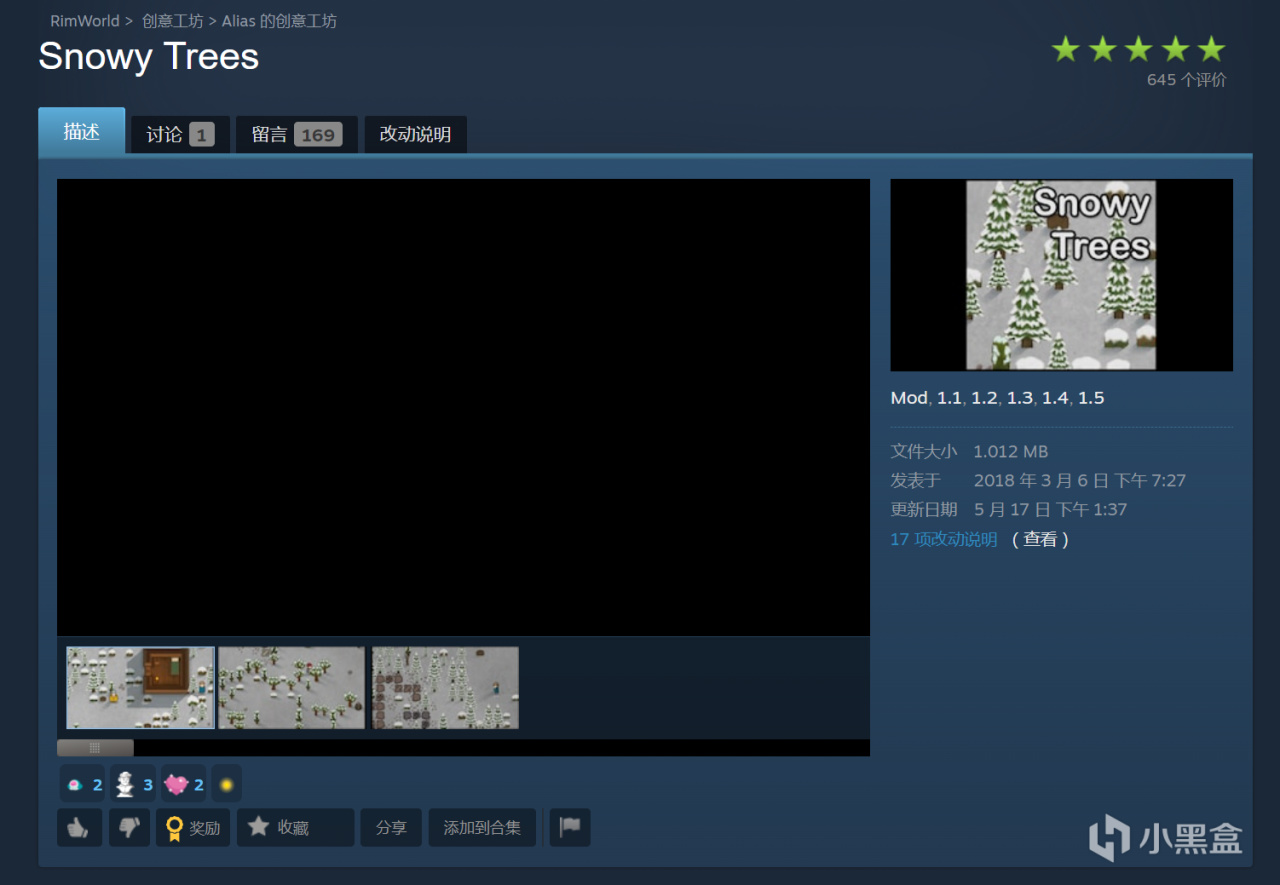Open the Snowy Trees preview image
This screenshot has width=1280, height=885.
(x=1061, y=275)
